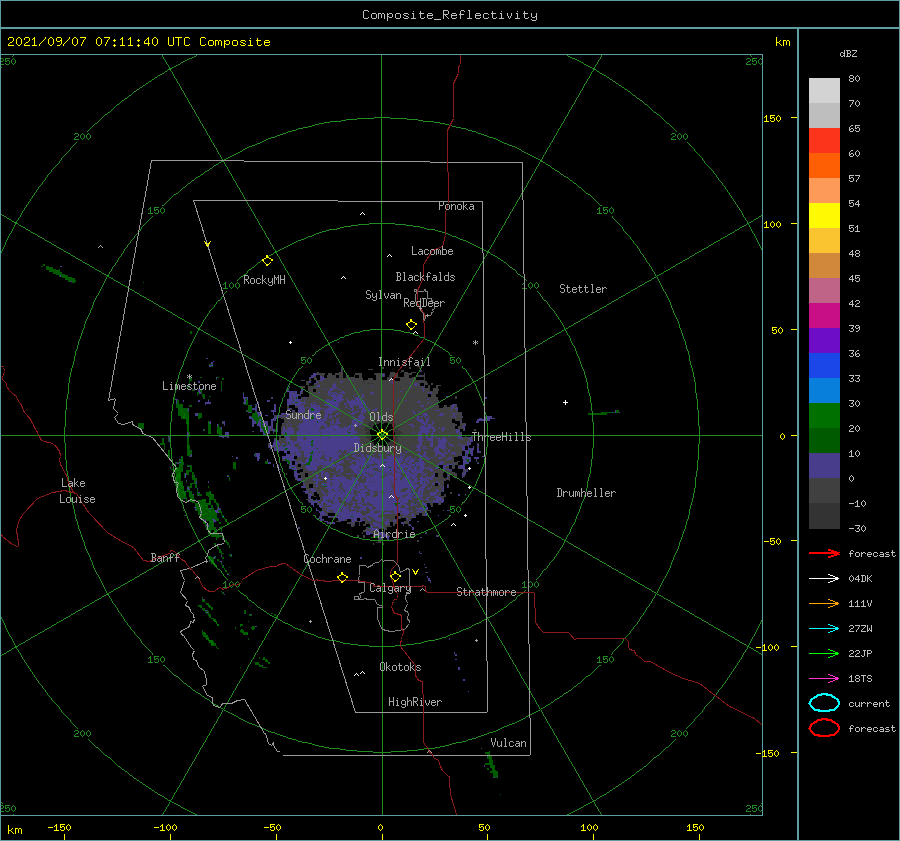Click the 150 tick on right axis

click(771, 118)
